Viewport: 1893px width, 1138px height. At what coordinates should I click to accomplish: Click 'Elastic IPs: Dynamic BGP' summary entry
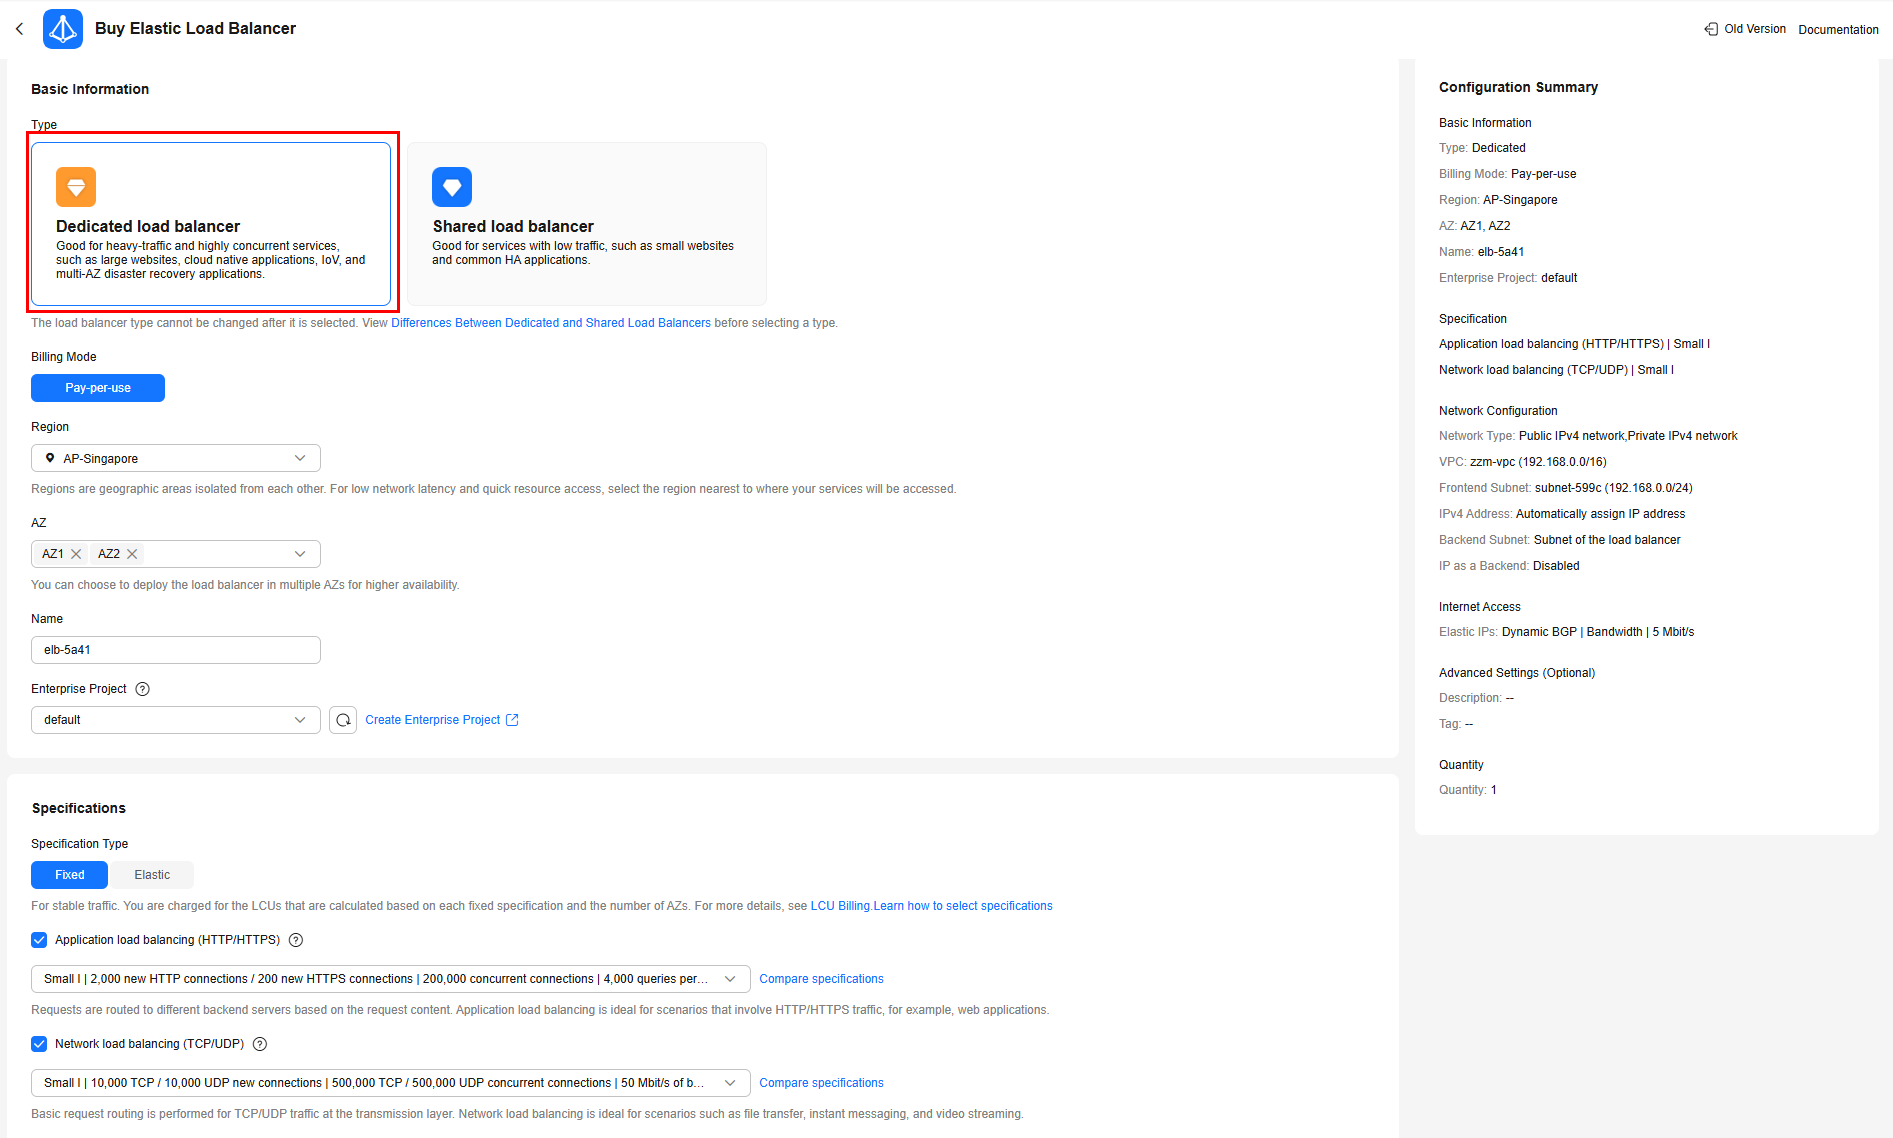tap(1566, 632)
